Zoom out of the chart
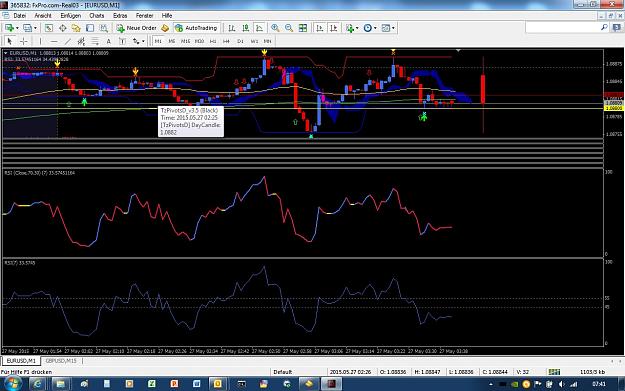 tap(289, 28)
